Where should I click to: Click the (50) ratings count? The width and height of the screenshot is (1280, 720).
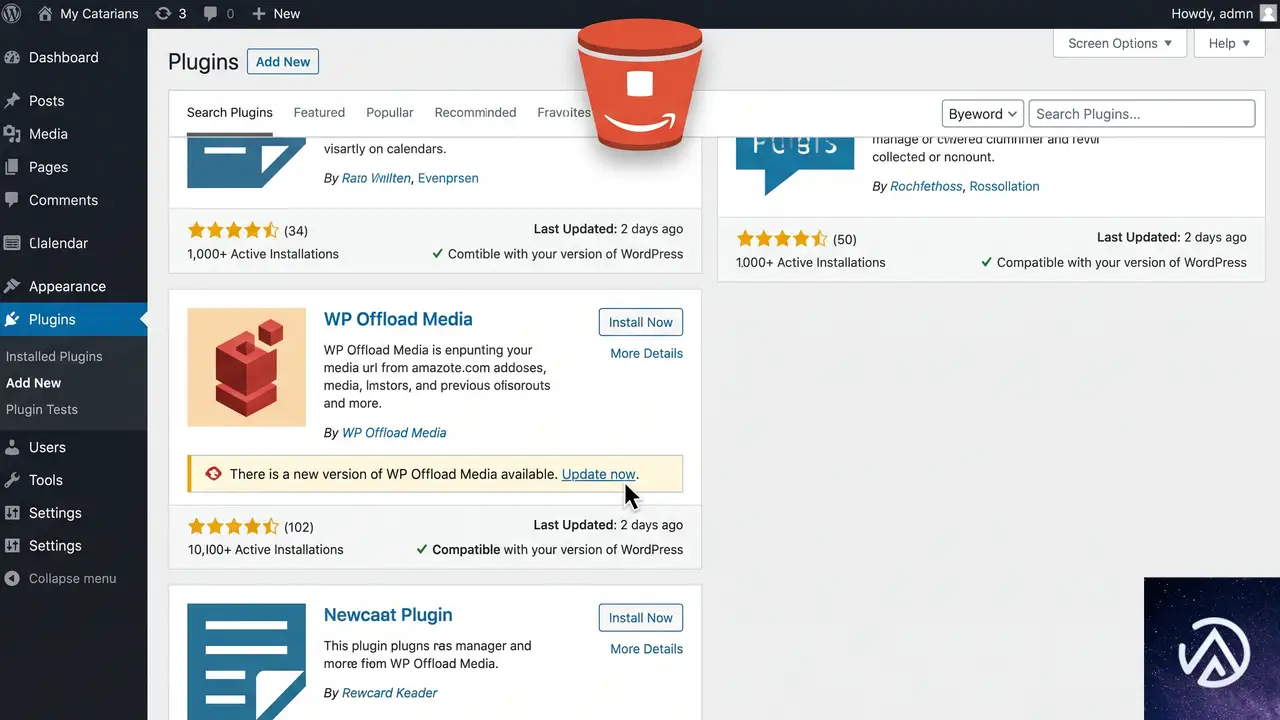[x=845, y=239]
